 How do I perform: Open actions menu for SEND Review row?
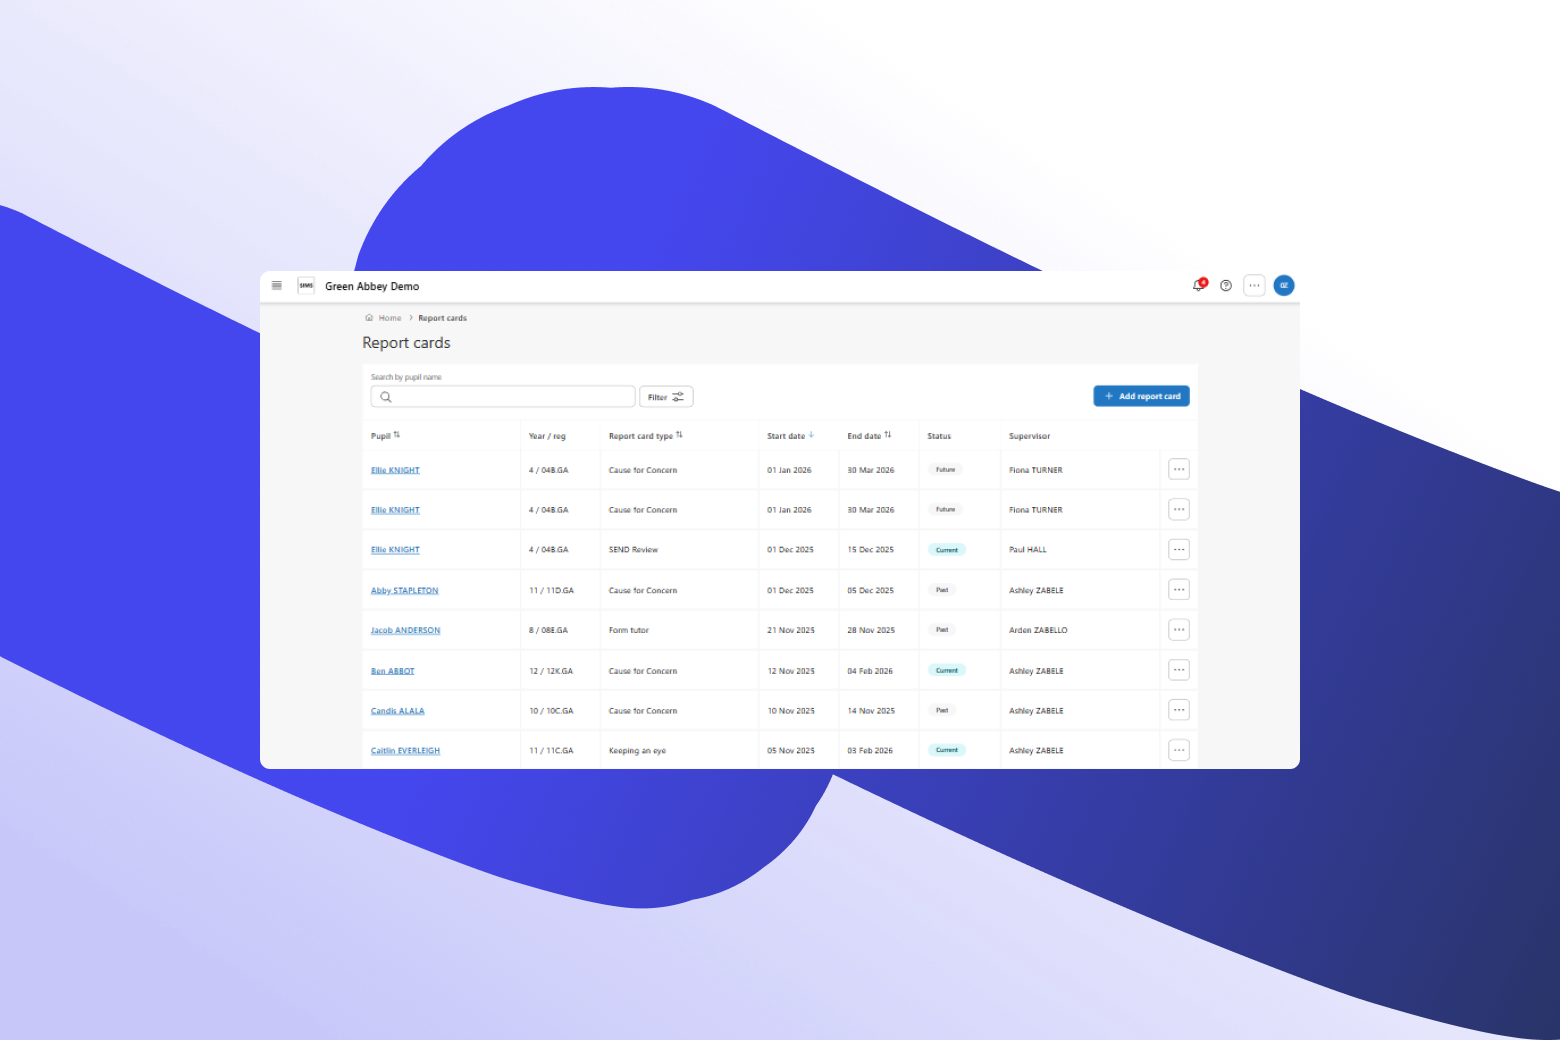[x=1179, y=550]
